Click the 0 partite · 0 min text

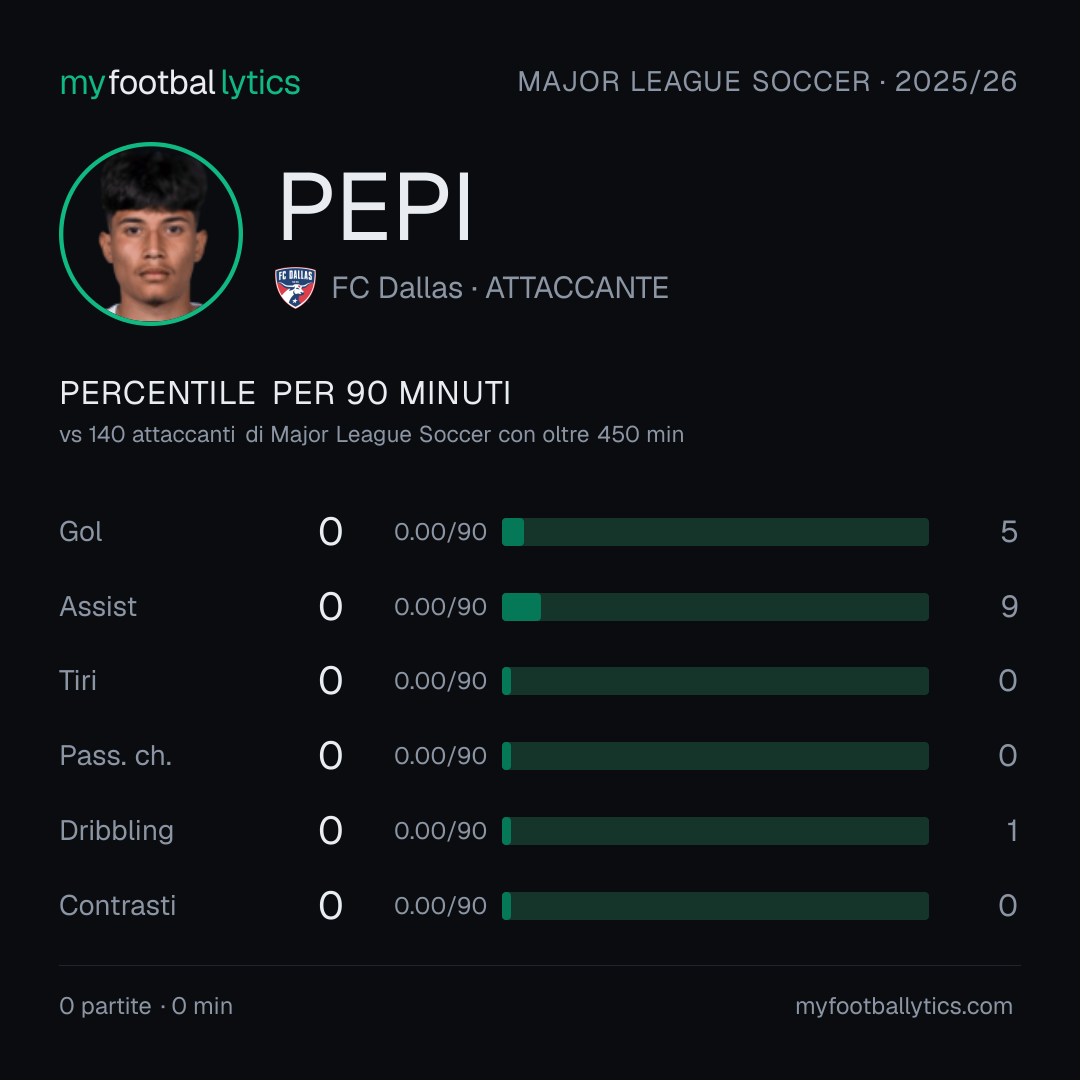tap(146, 1006)
